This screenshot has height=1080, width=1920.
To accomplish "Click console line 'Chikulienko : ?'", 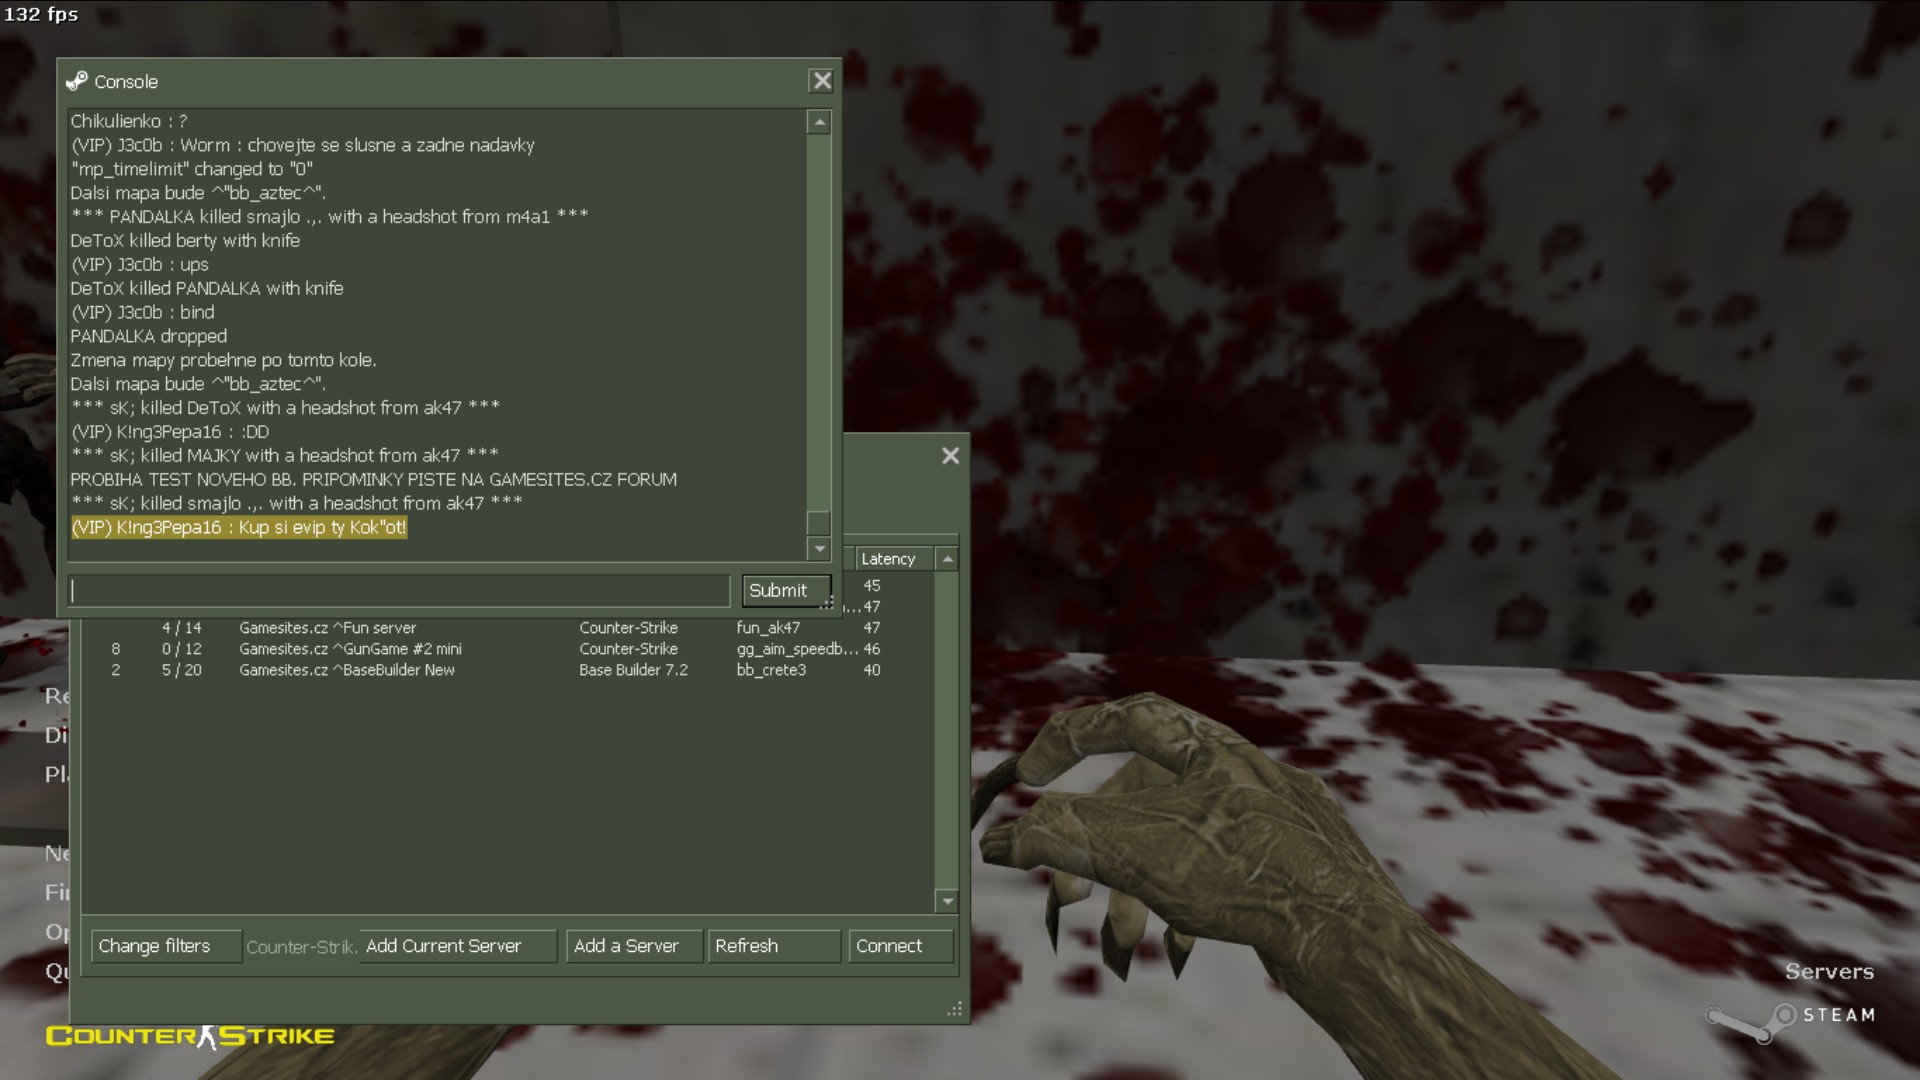I will pyautogui.click(x=128, y=121).
